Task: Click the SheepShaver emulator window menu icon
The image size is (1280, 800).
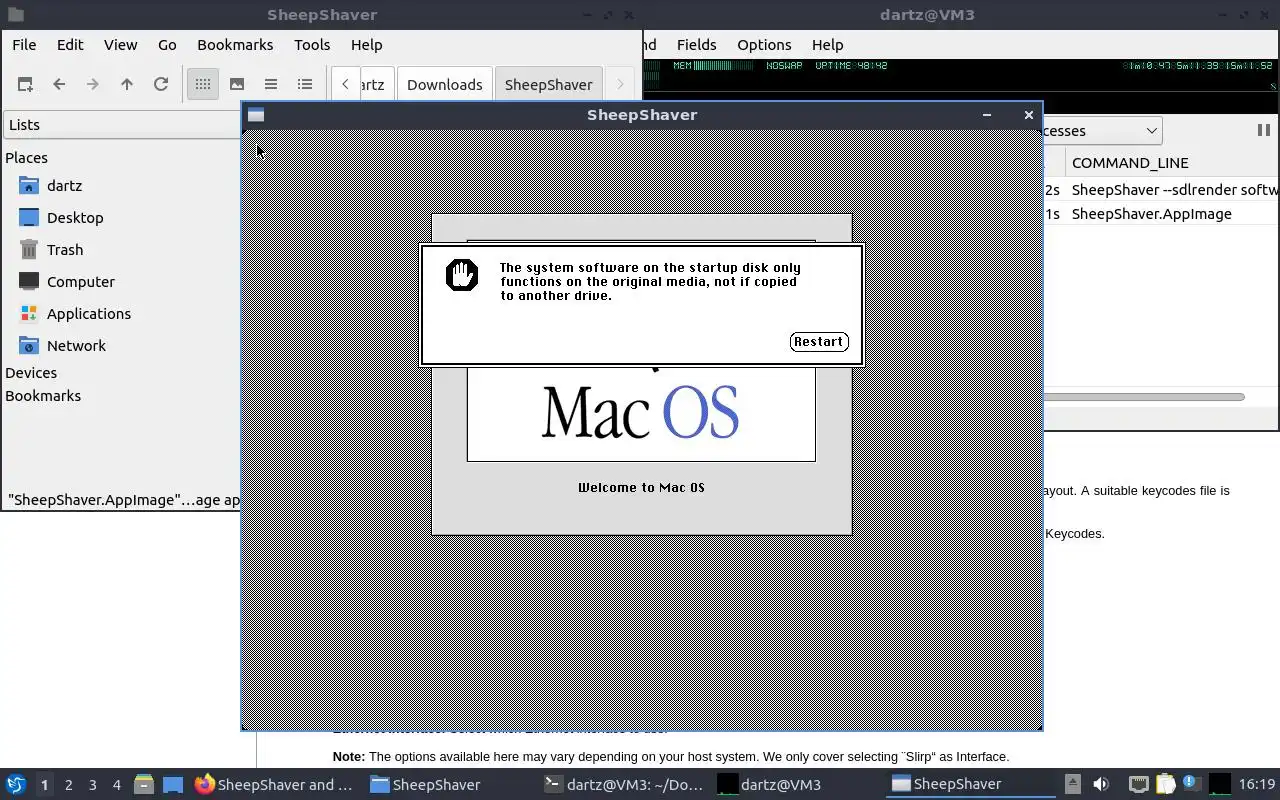Action: coord(256,115)
